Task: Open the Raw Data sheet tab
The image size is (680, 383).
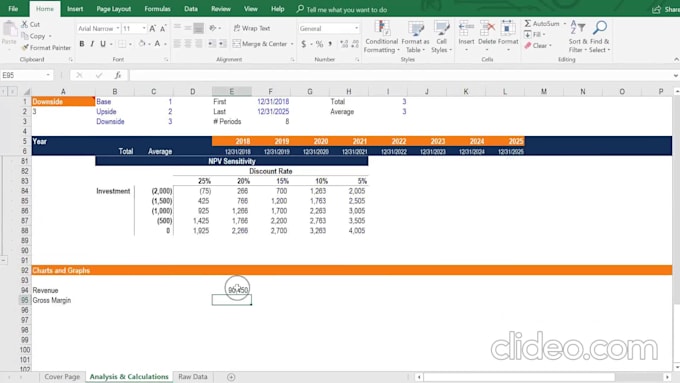Action: (x=193, y=377)
